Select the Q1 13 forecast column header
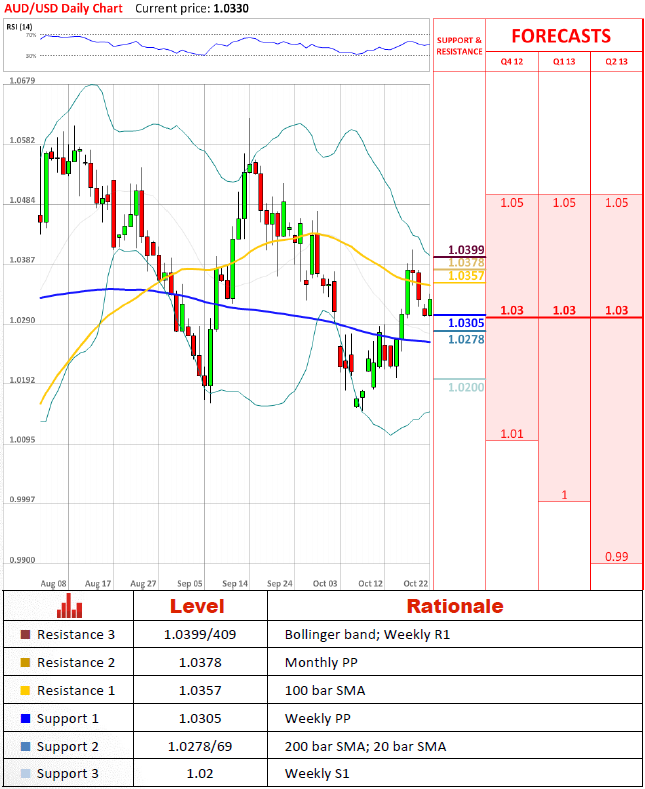The image size is (645, 789). point(564,61)
